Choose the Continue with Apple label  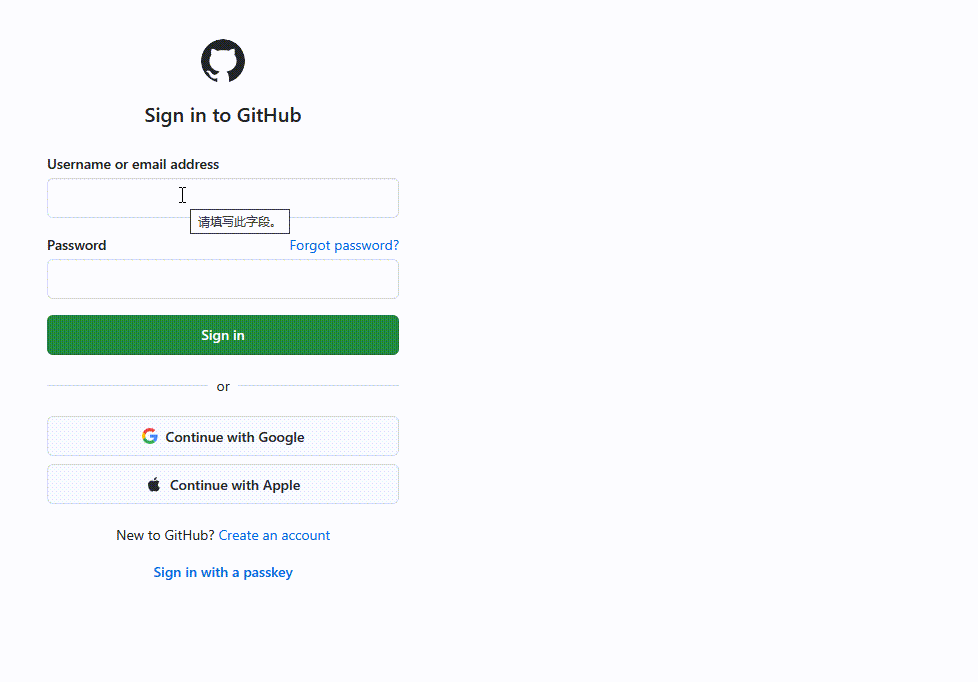click(x=235, y=485)
